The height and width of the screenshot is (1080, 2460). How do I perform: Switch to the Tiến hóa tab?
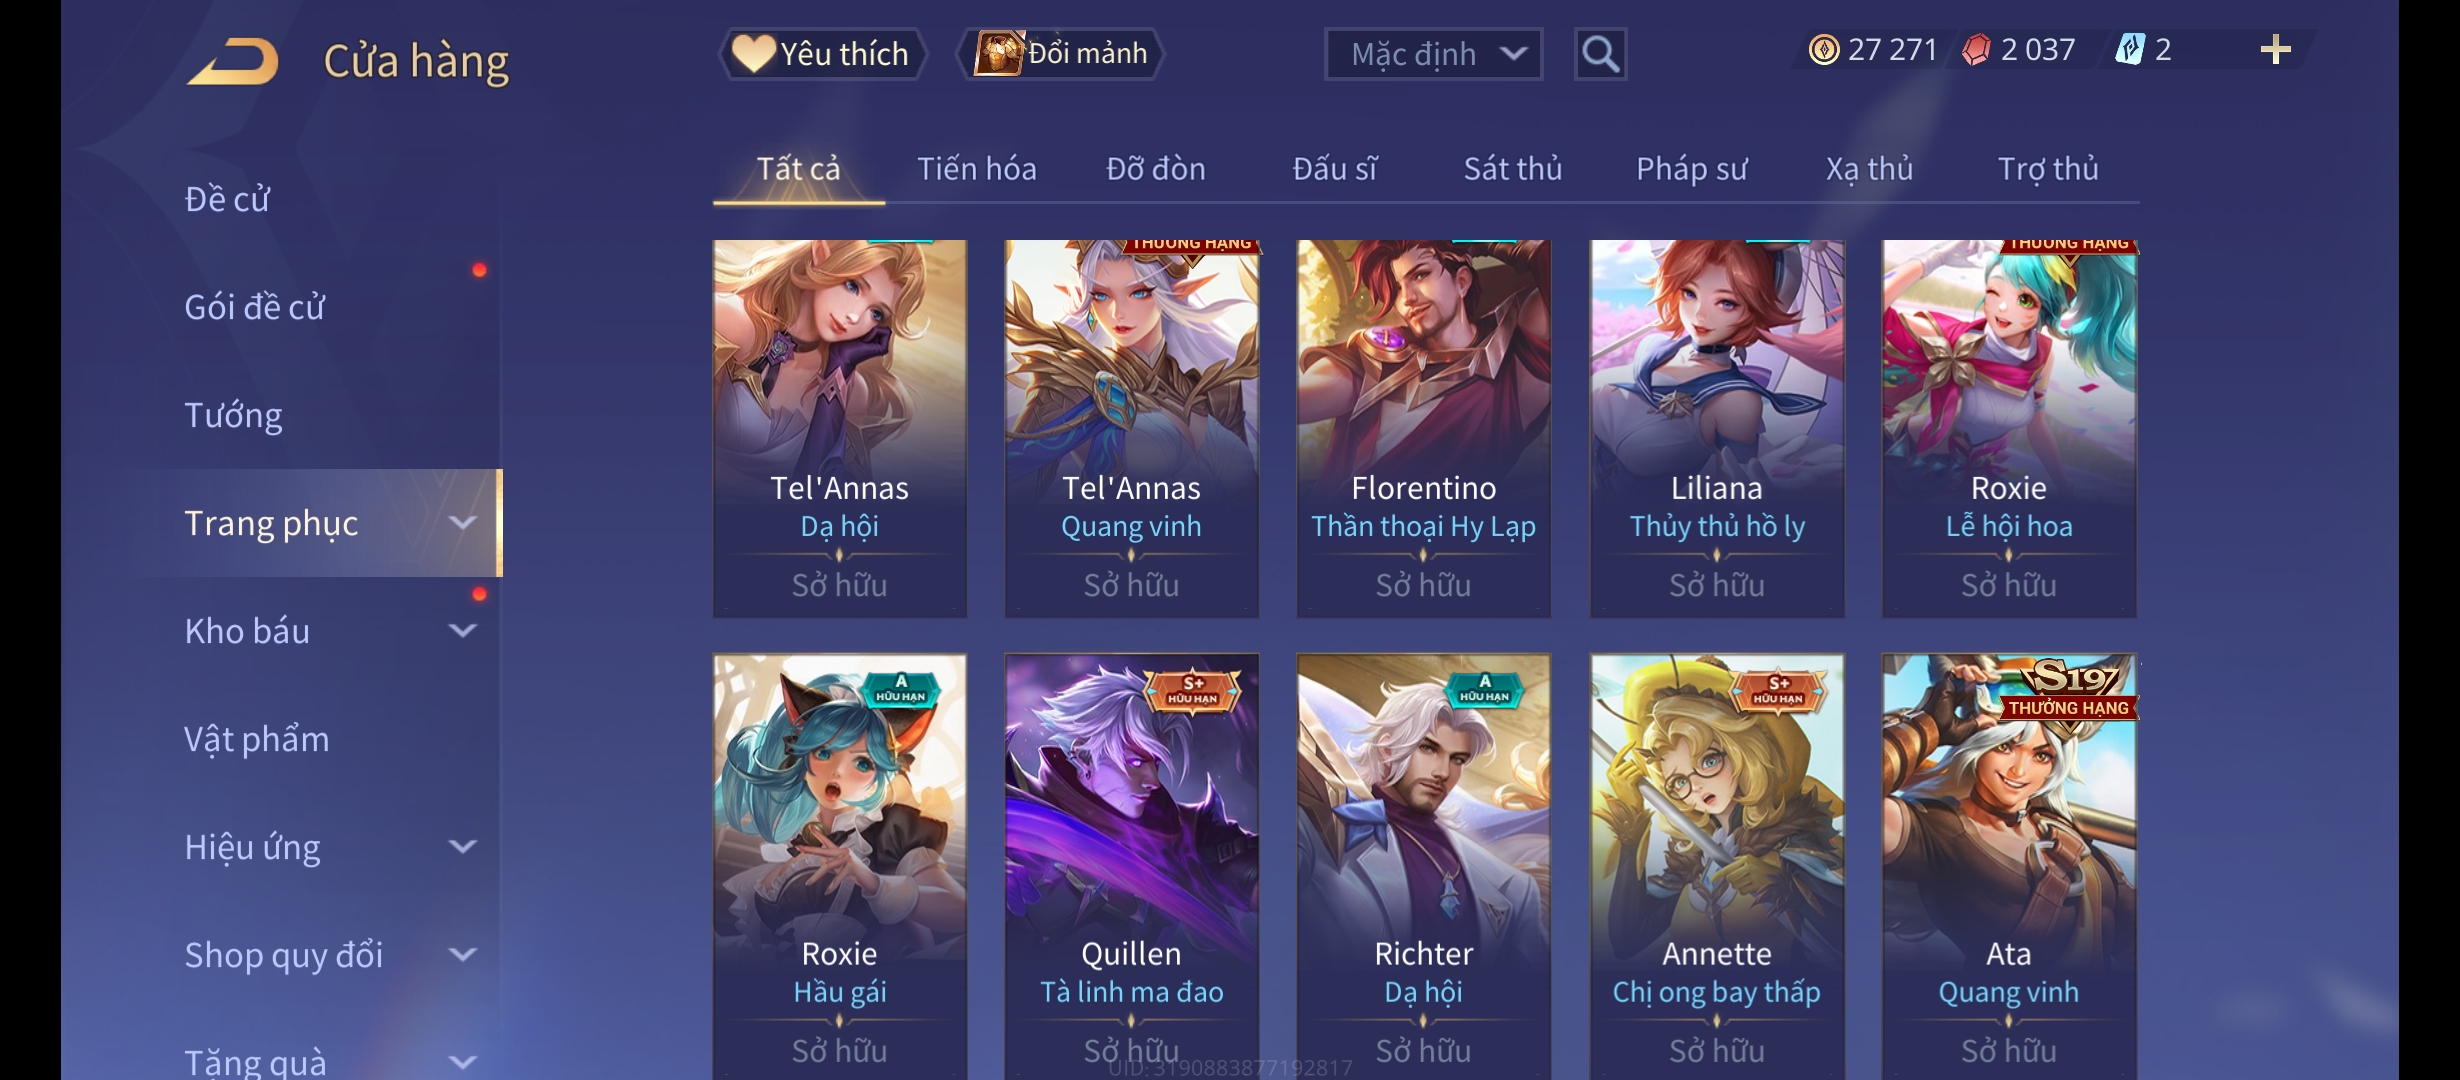[x=977, y=168]
